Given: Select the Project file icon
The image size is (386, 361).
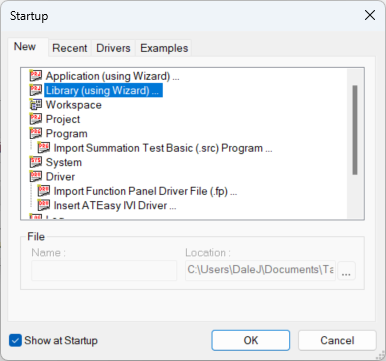Looking at the screenshot, I should [36, 119].
